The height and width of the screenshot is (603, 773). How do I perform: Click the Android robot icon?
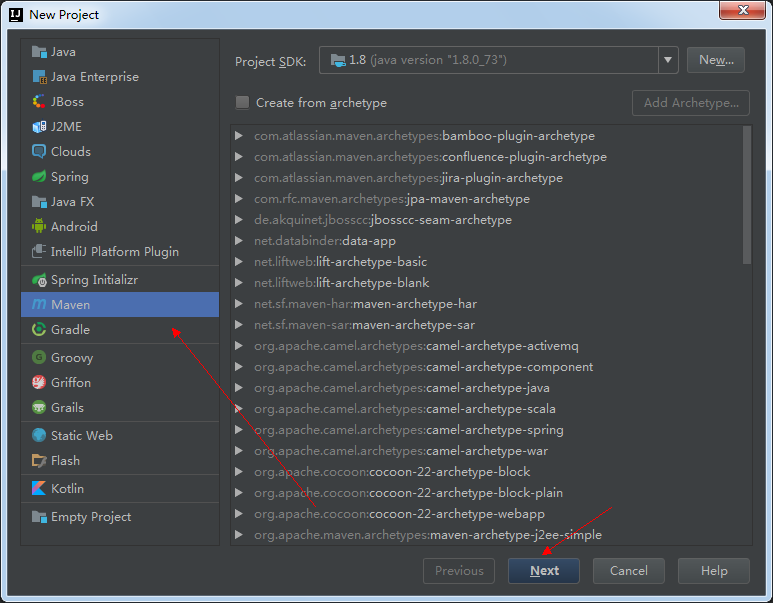click(39, 226)
